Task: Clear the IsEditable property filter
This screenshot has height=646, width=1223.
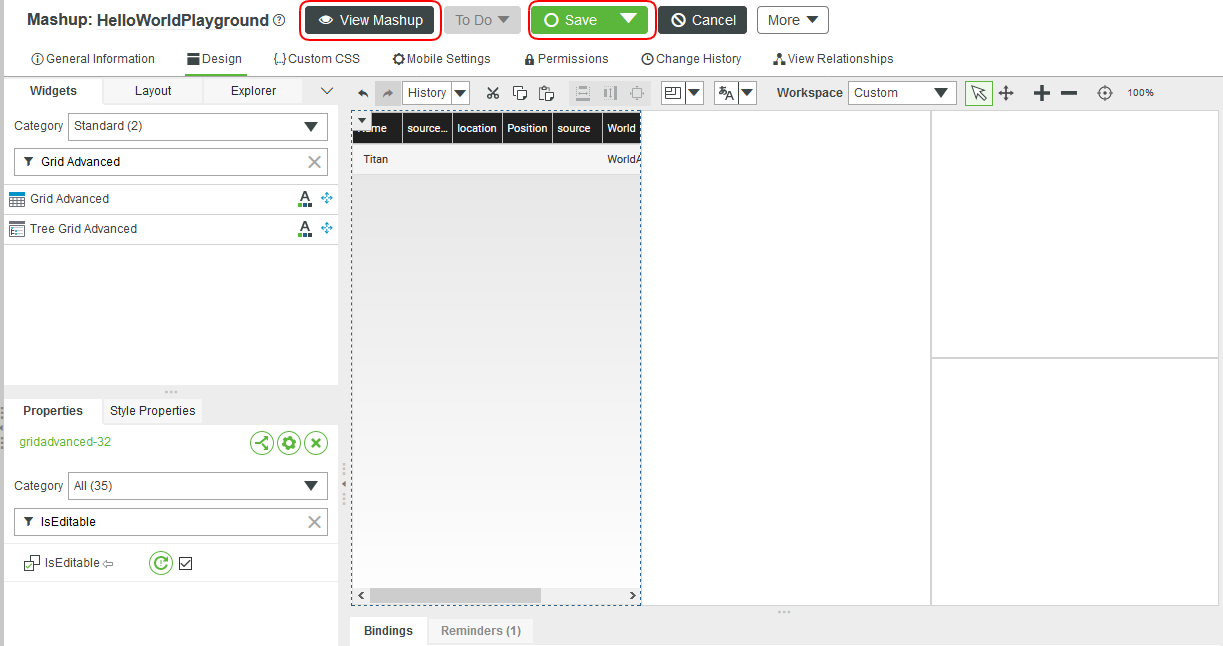Action: 314,521
